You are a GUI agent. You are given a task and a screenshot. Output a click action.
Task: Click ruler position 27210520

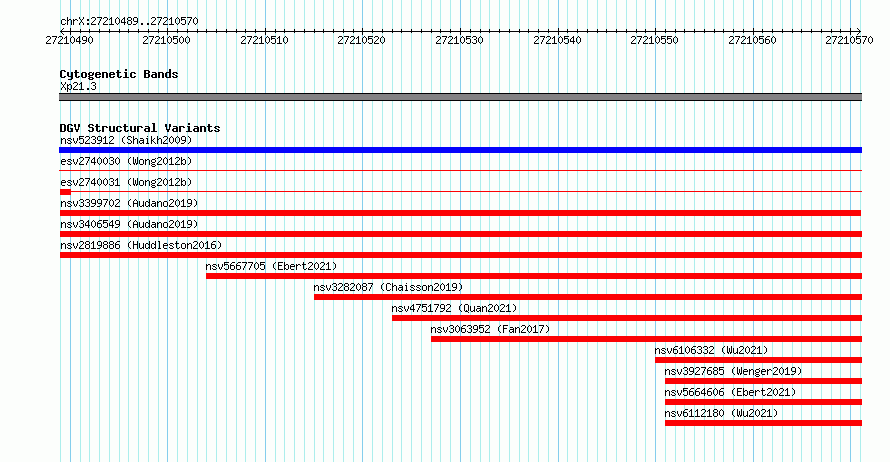(x=362, y=40)
